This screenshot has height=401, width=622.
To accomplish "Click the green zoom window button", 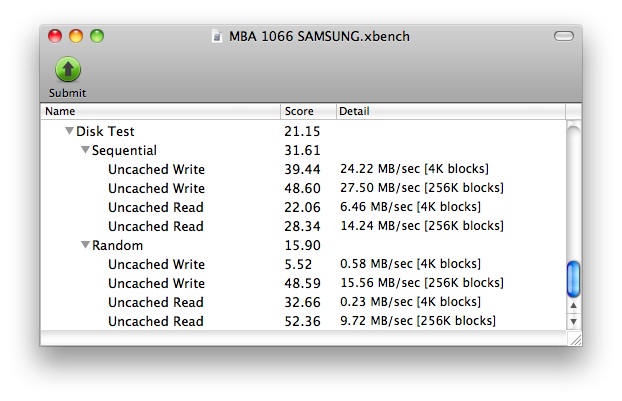I will click(97, 36).
